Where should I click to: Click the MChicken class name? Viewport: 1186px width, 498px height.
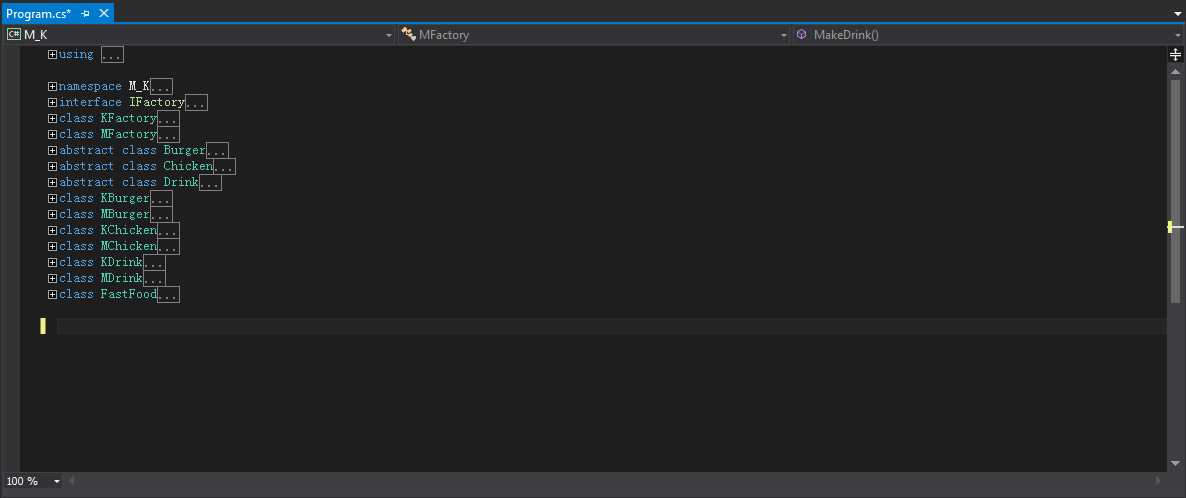[x=129, y=246]
